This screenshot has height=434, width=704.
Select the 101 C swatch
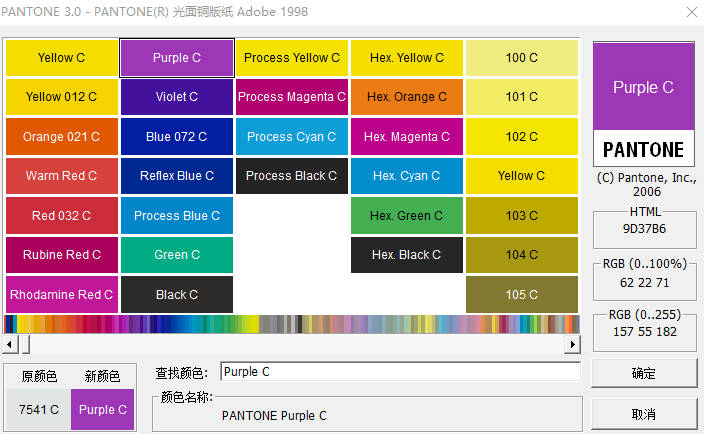click(x=522, y=97)
